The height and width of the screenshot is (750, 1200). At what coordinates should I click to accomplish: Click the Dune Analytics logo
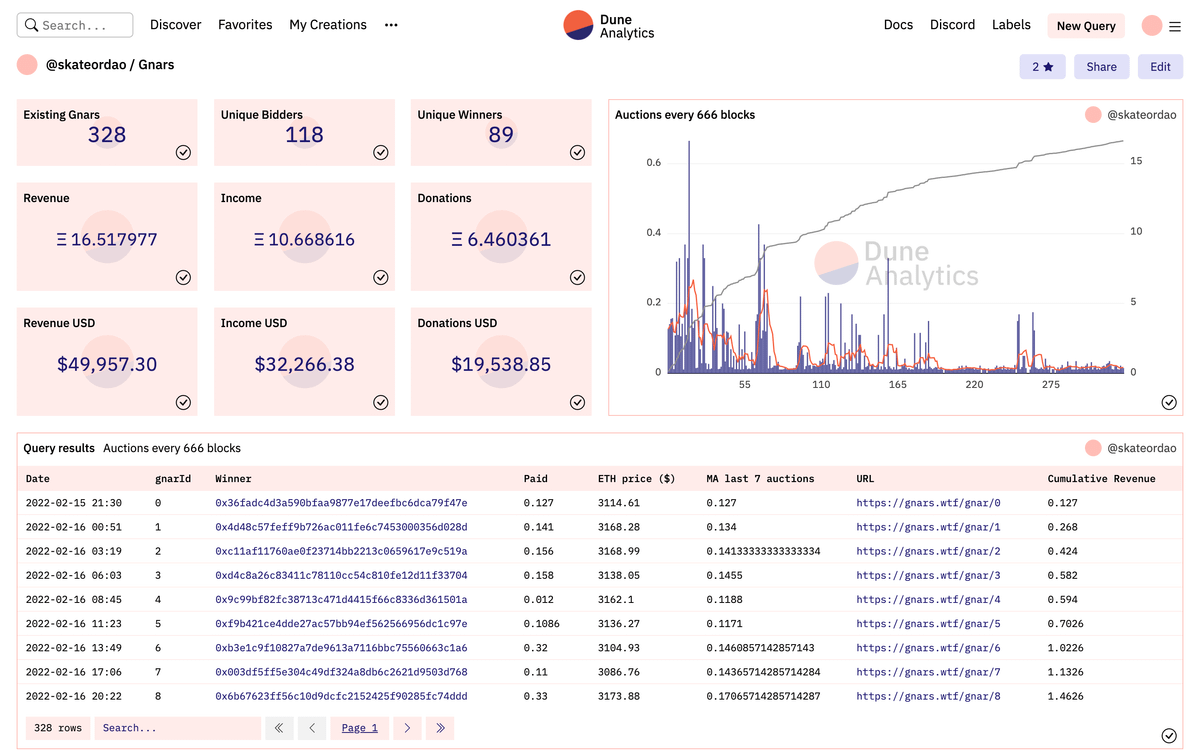[608, 25]
